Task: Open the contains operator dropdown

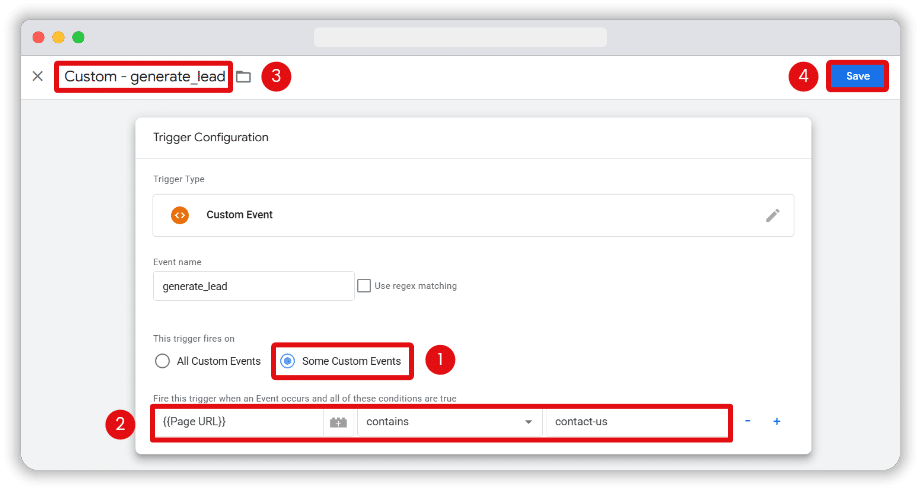Action: click(x=449, y=422)
